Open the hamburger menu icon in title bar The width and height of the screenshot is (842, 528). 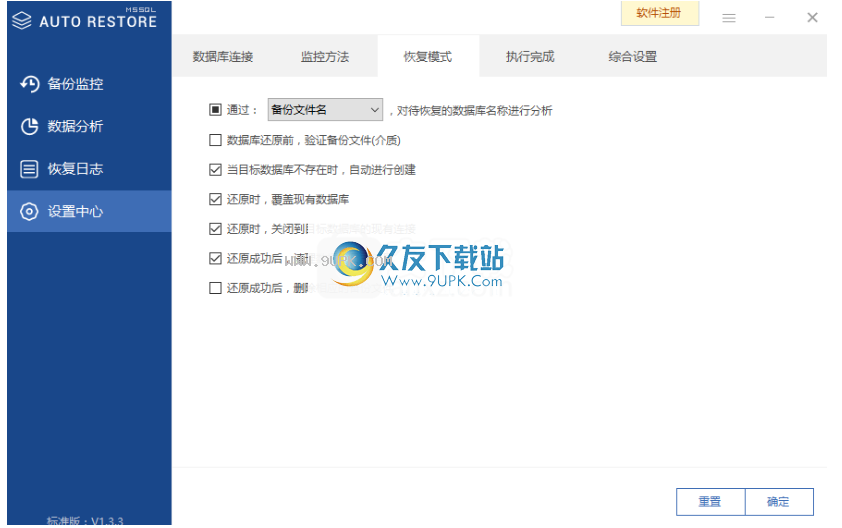(x=729, y=18)
